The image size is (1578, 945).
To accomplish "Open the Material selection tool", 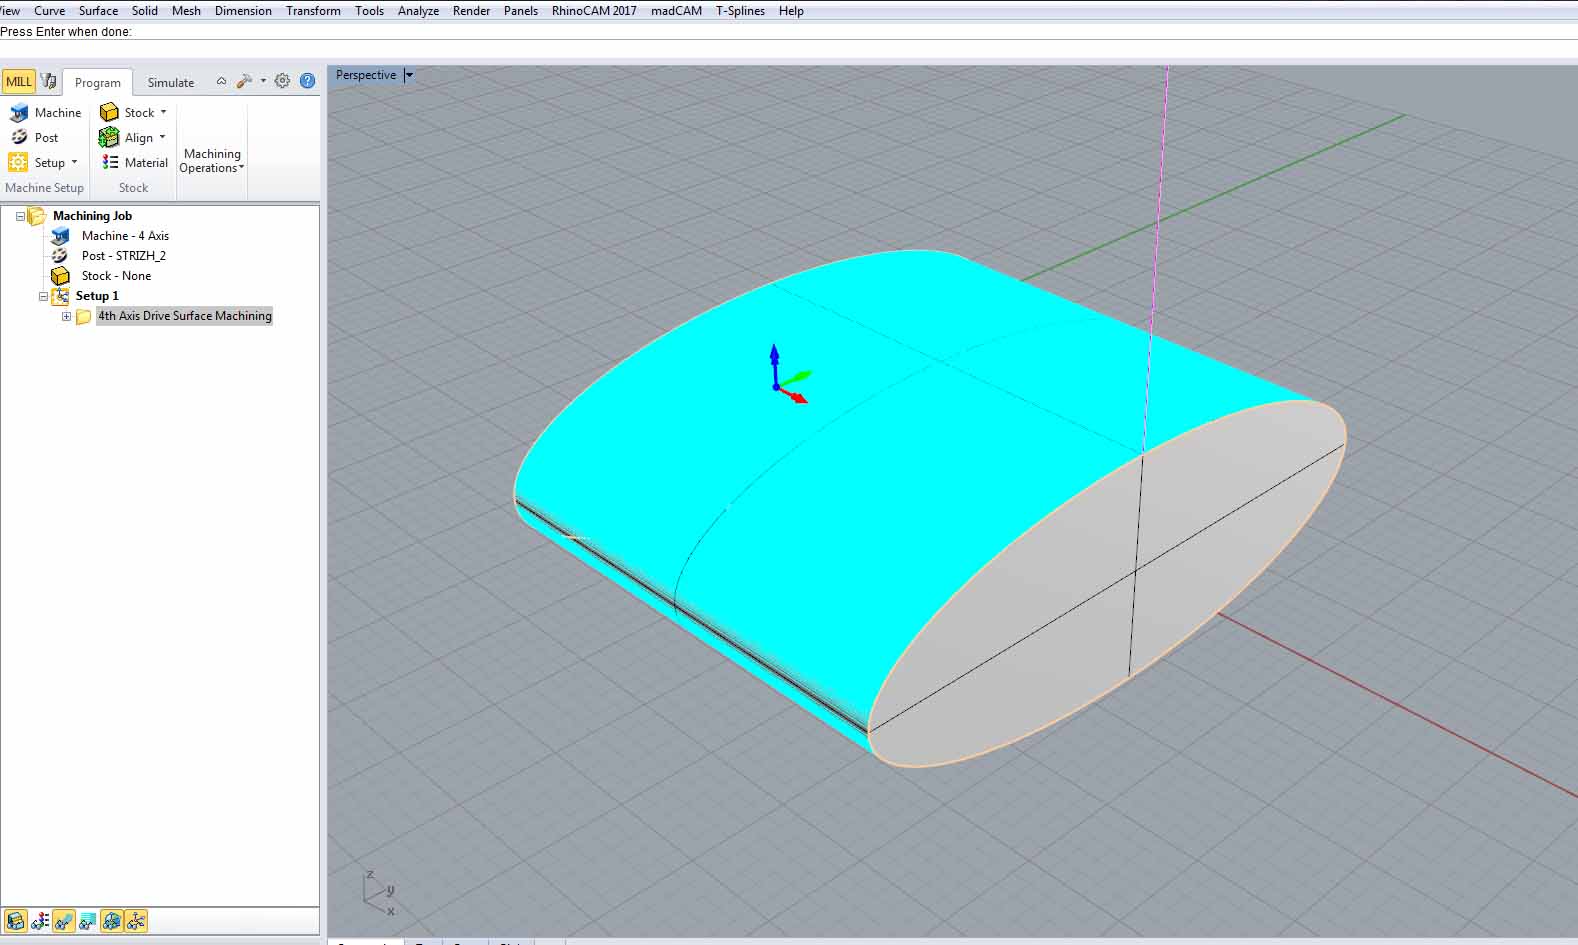I will click(135, 163).
